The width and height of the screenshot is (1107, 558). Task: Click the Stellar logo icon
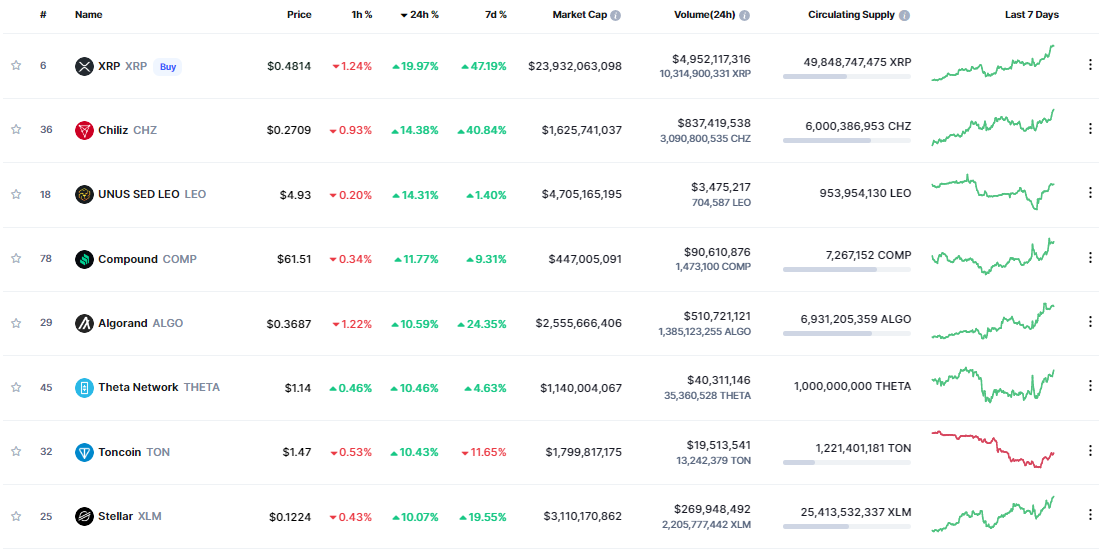[x=84, y=516]
